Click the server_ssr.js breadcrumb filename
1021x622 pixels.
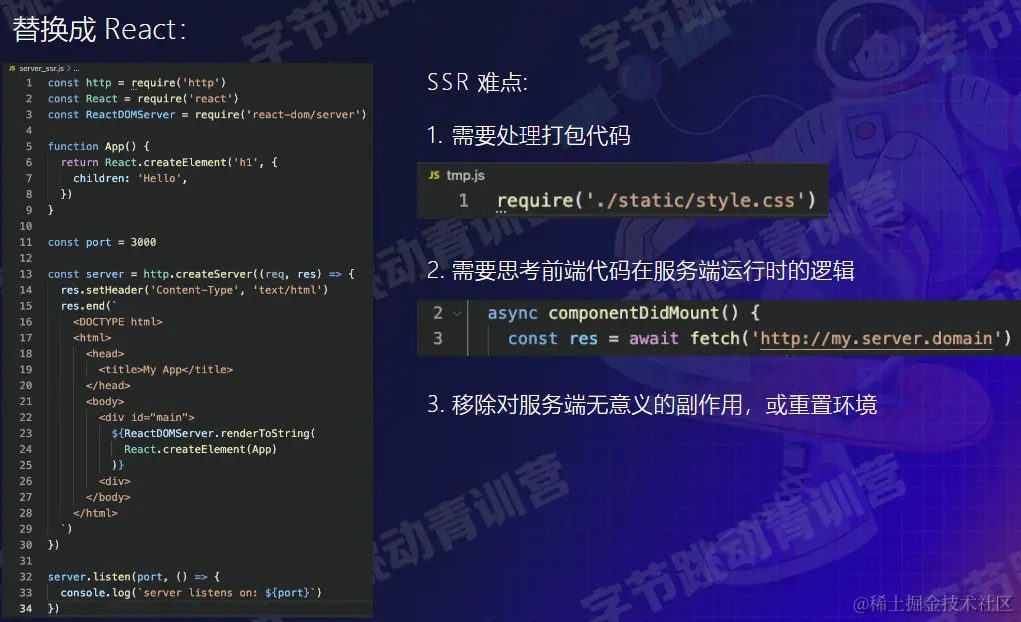[x=42, y=68]
